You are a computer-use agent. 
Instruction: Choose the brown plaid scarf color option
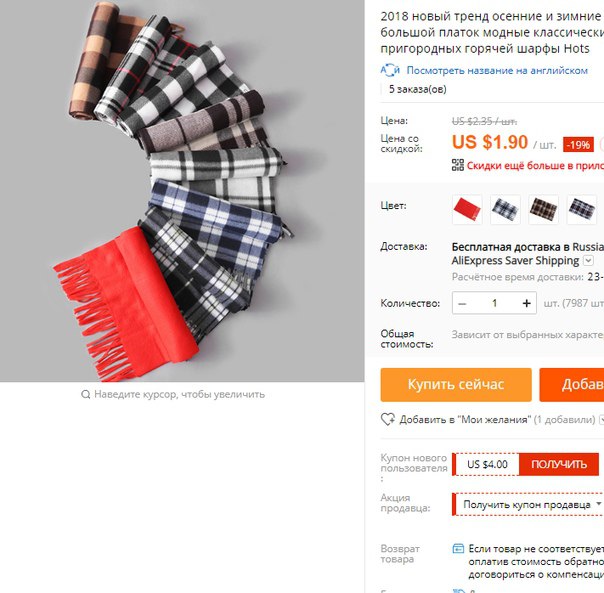point(544,209)
